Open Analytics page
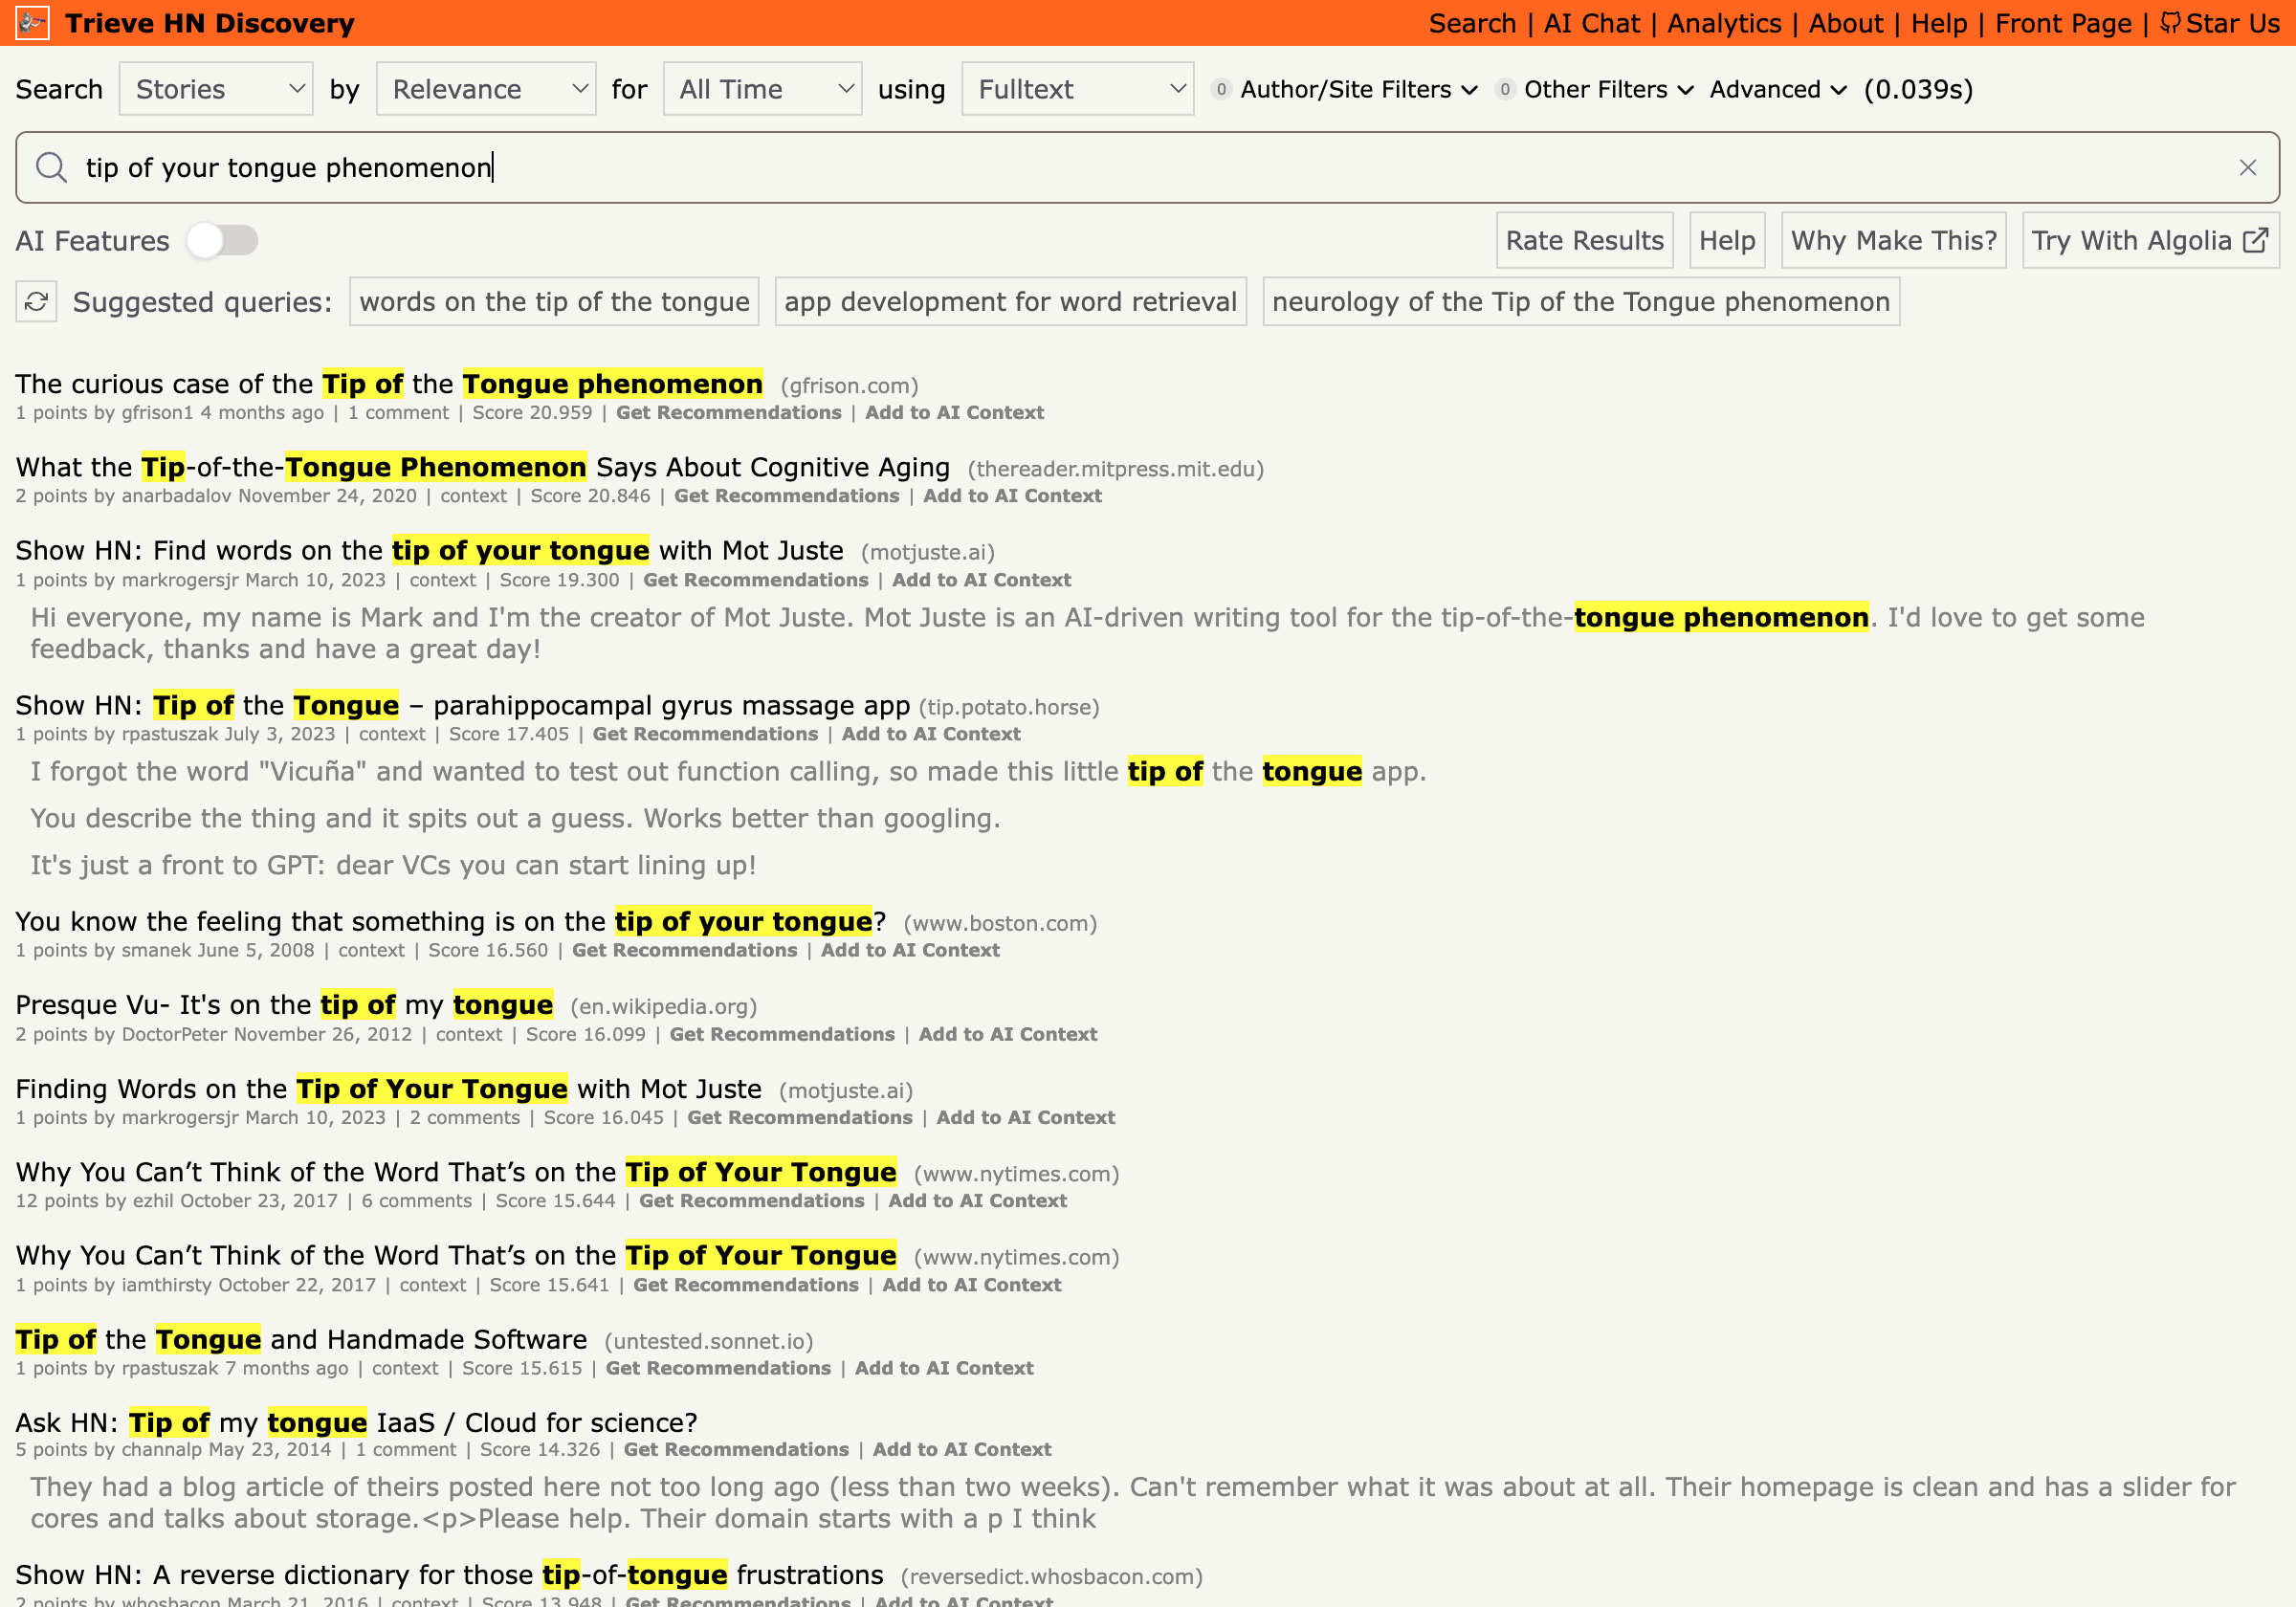 point(1723,23)
